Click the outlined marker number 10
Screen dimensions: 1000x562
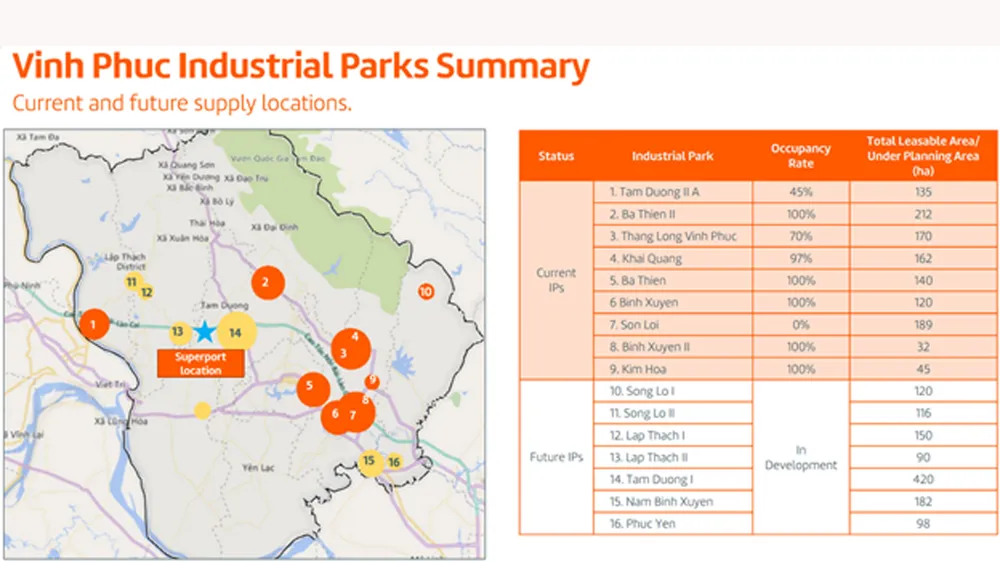tap(426, 292)
